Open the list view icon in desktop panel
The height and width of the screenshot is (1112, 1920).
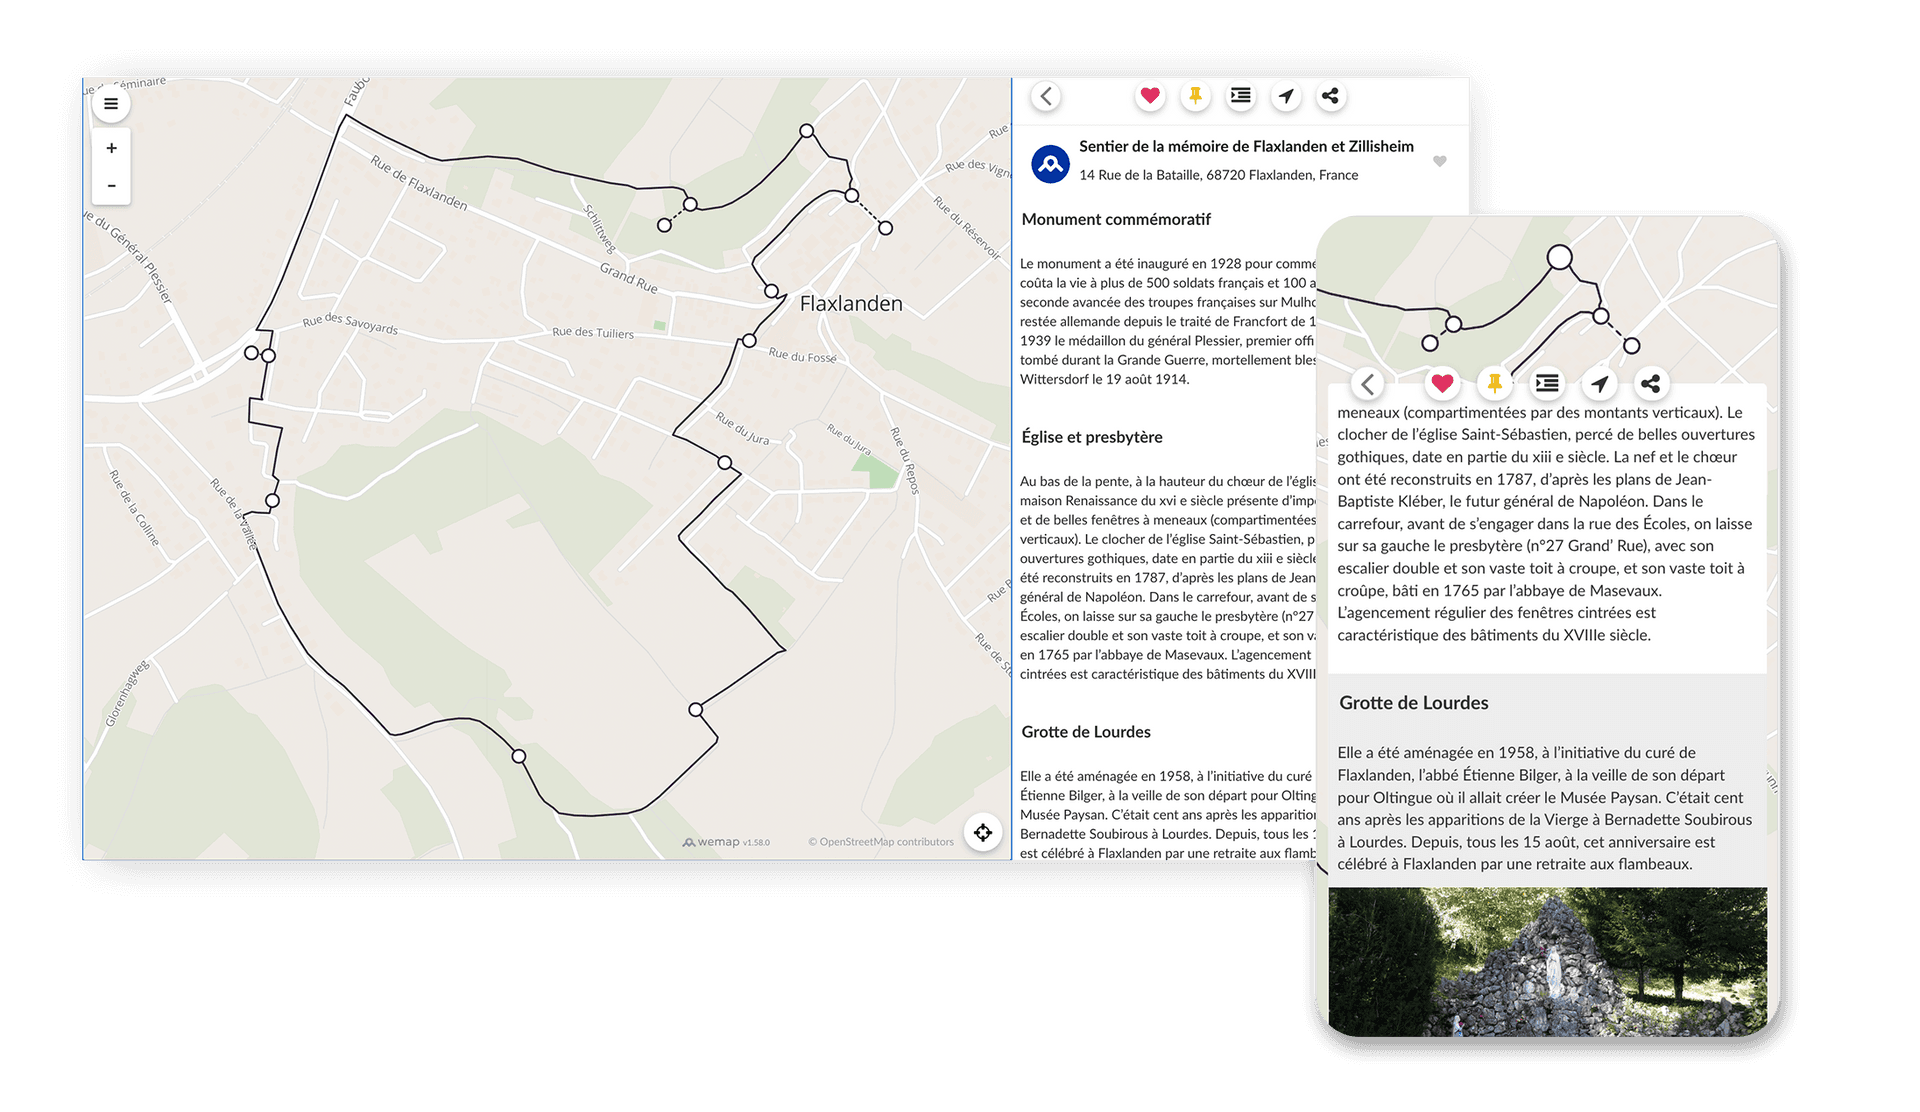[1240, 96]
